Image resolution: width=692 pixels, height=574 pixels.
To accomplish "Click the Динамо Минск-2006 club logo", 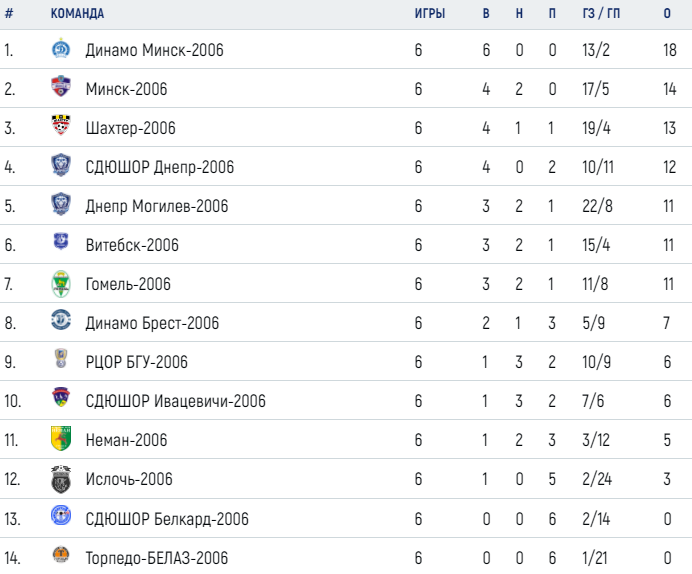I will coord(61,49).
